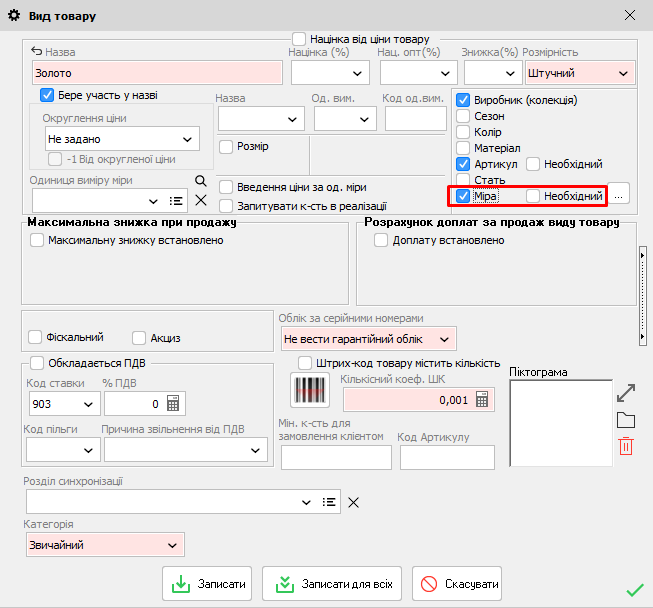Click the magnifier search icon for Одиниця виміру
Viewport: 653px width, 608px height.
[200, 180]
